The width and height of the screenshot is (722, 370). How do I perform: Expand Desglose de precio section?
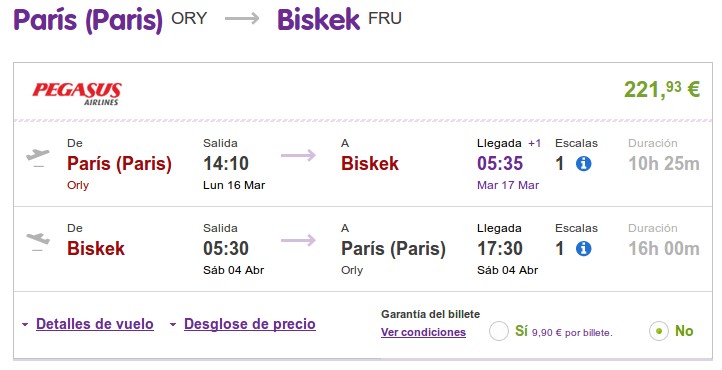coord(250,324)
